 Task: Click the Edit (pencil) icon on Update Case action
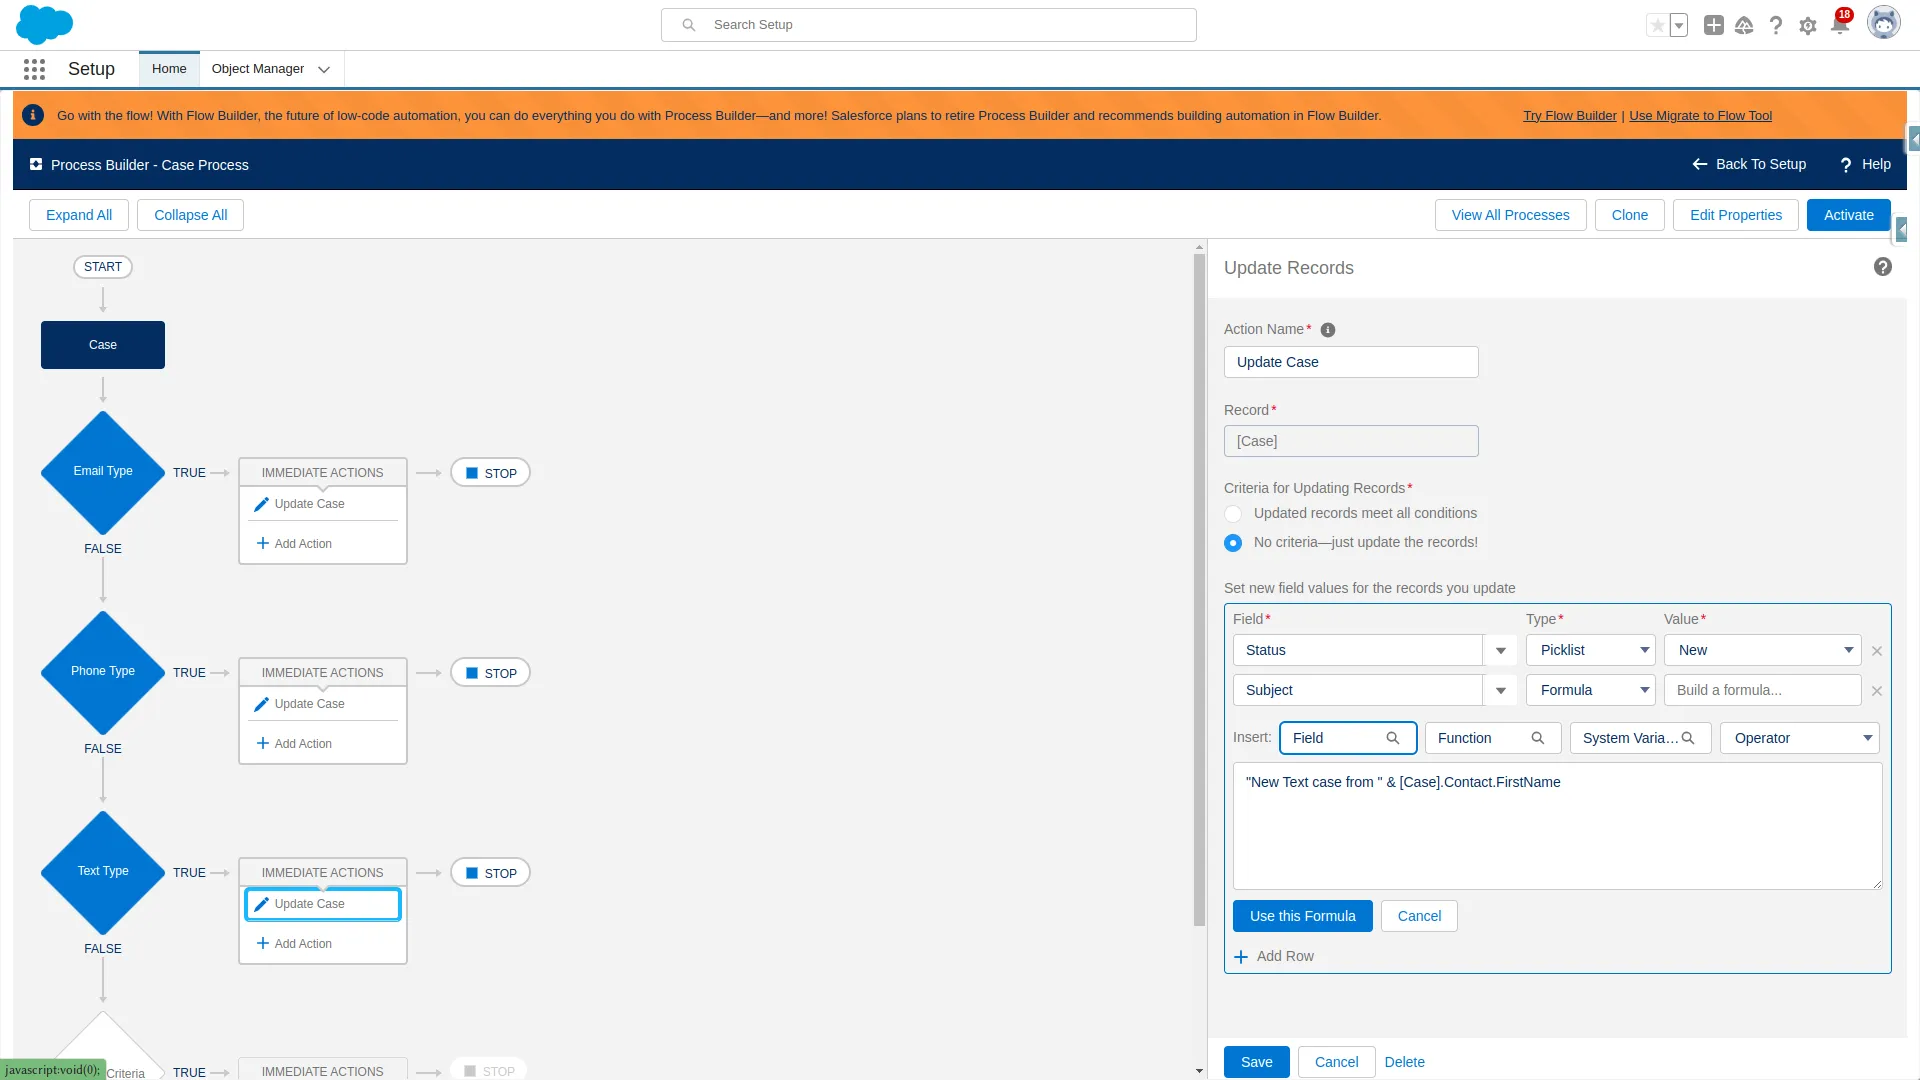[261, 903]
